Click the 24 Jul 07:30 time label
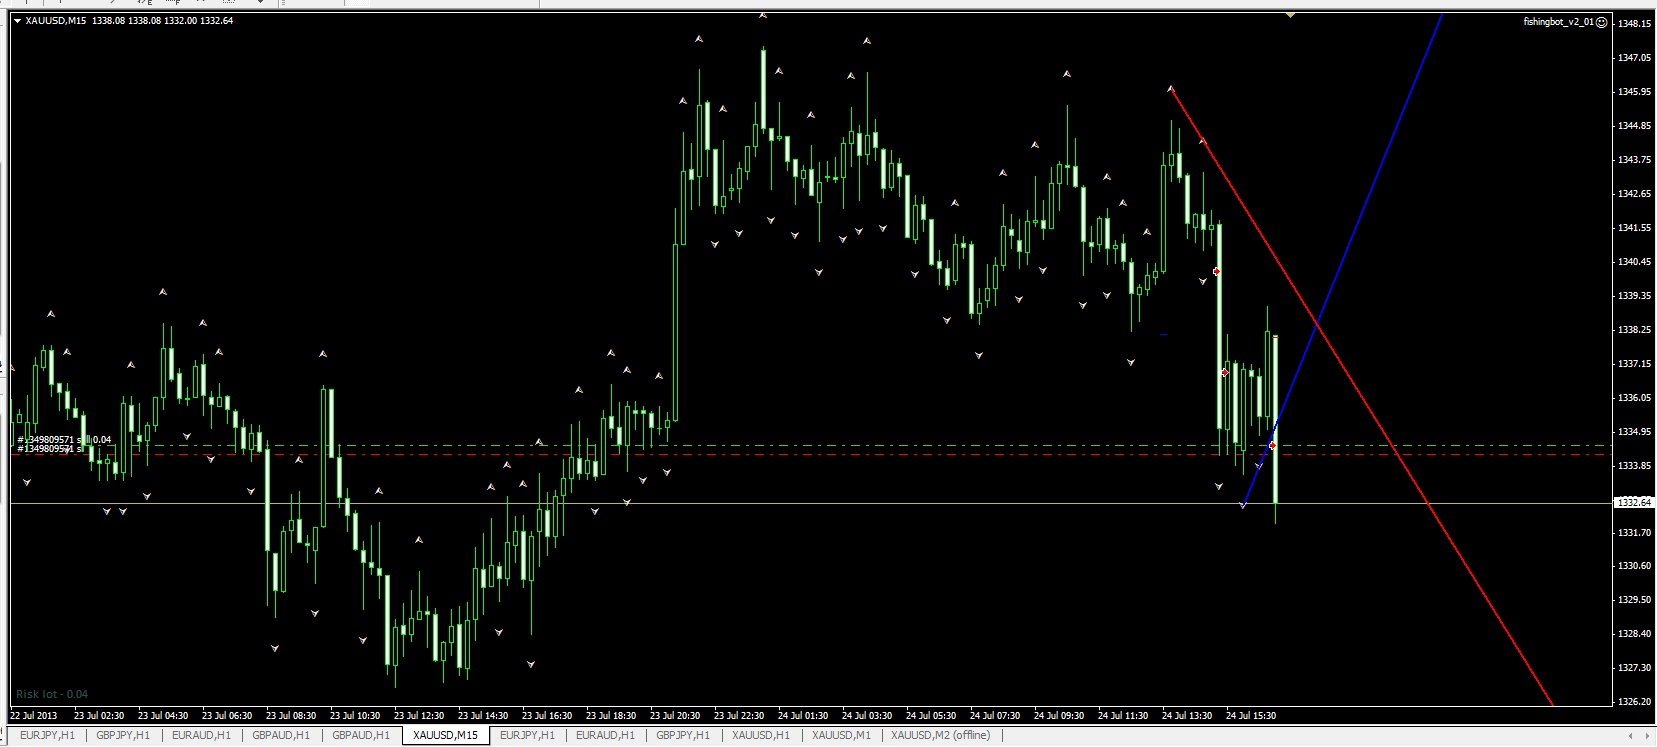Viewport: 1657px width, 747px height. [995, 715]
